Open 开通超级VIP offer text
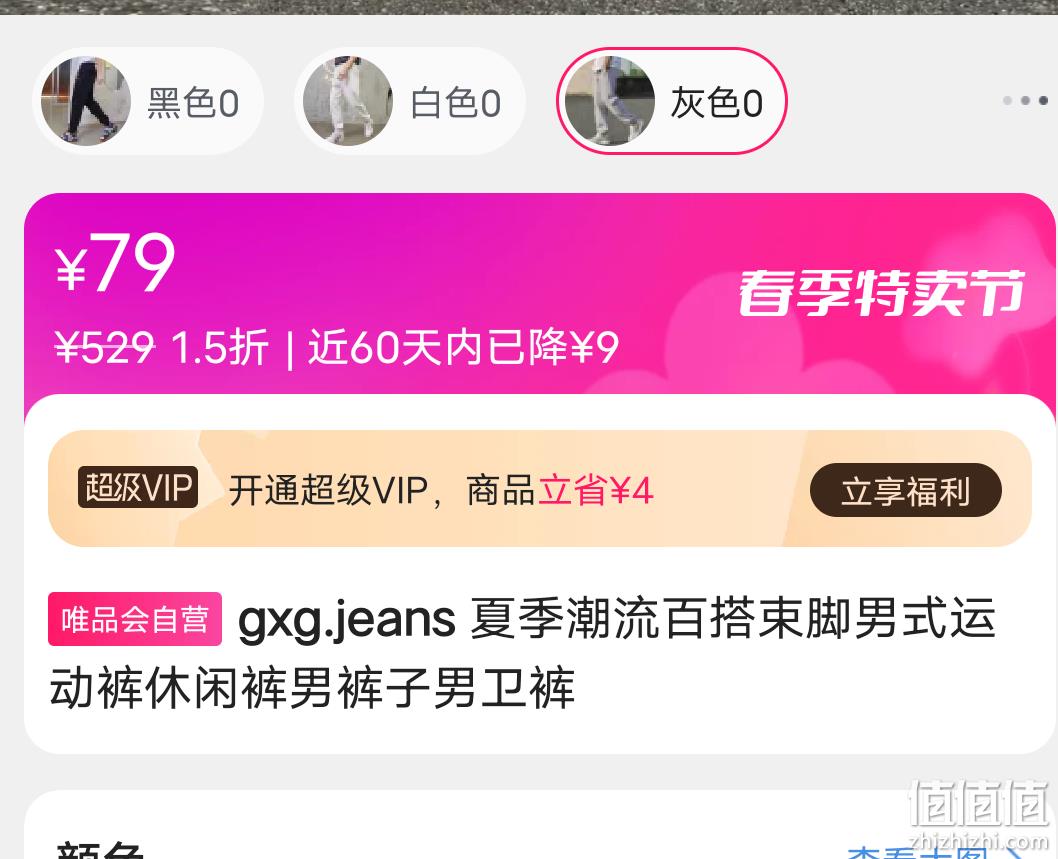Screen dimensions: 1058x859 click(329, 490)
